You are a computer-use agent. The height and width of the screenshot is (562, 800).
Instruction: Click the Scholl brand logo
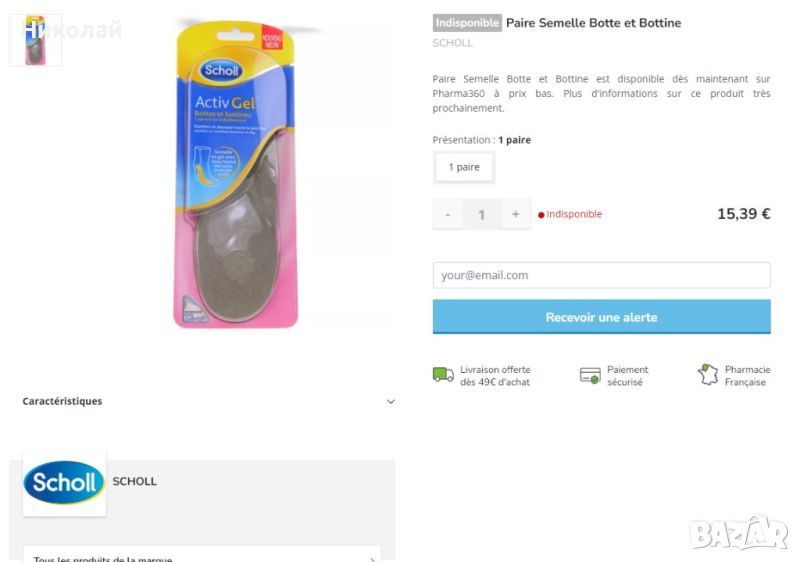[x=64, y=483]
